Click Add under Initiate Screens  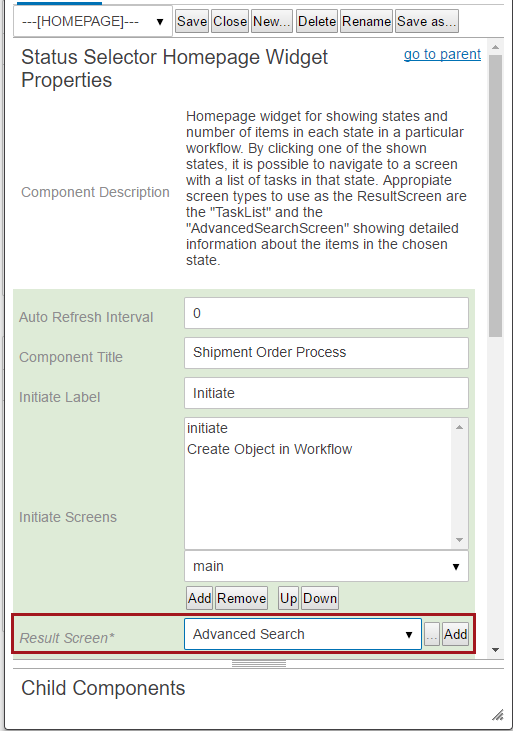click(x=199, y=598)
